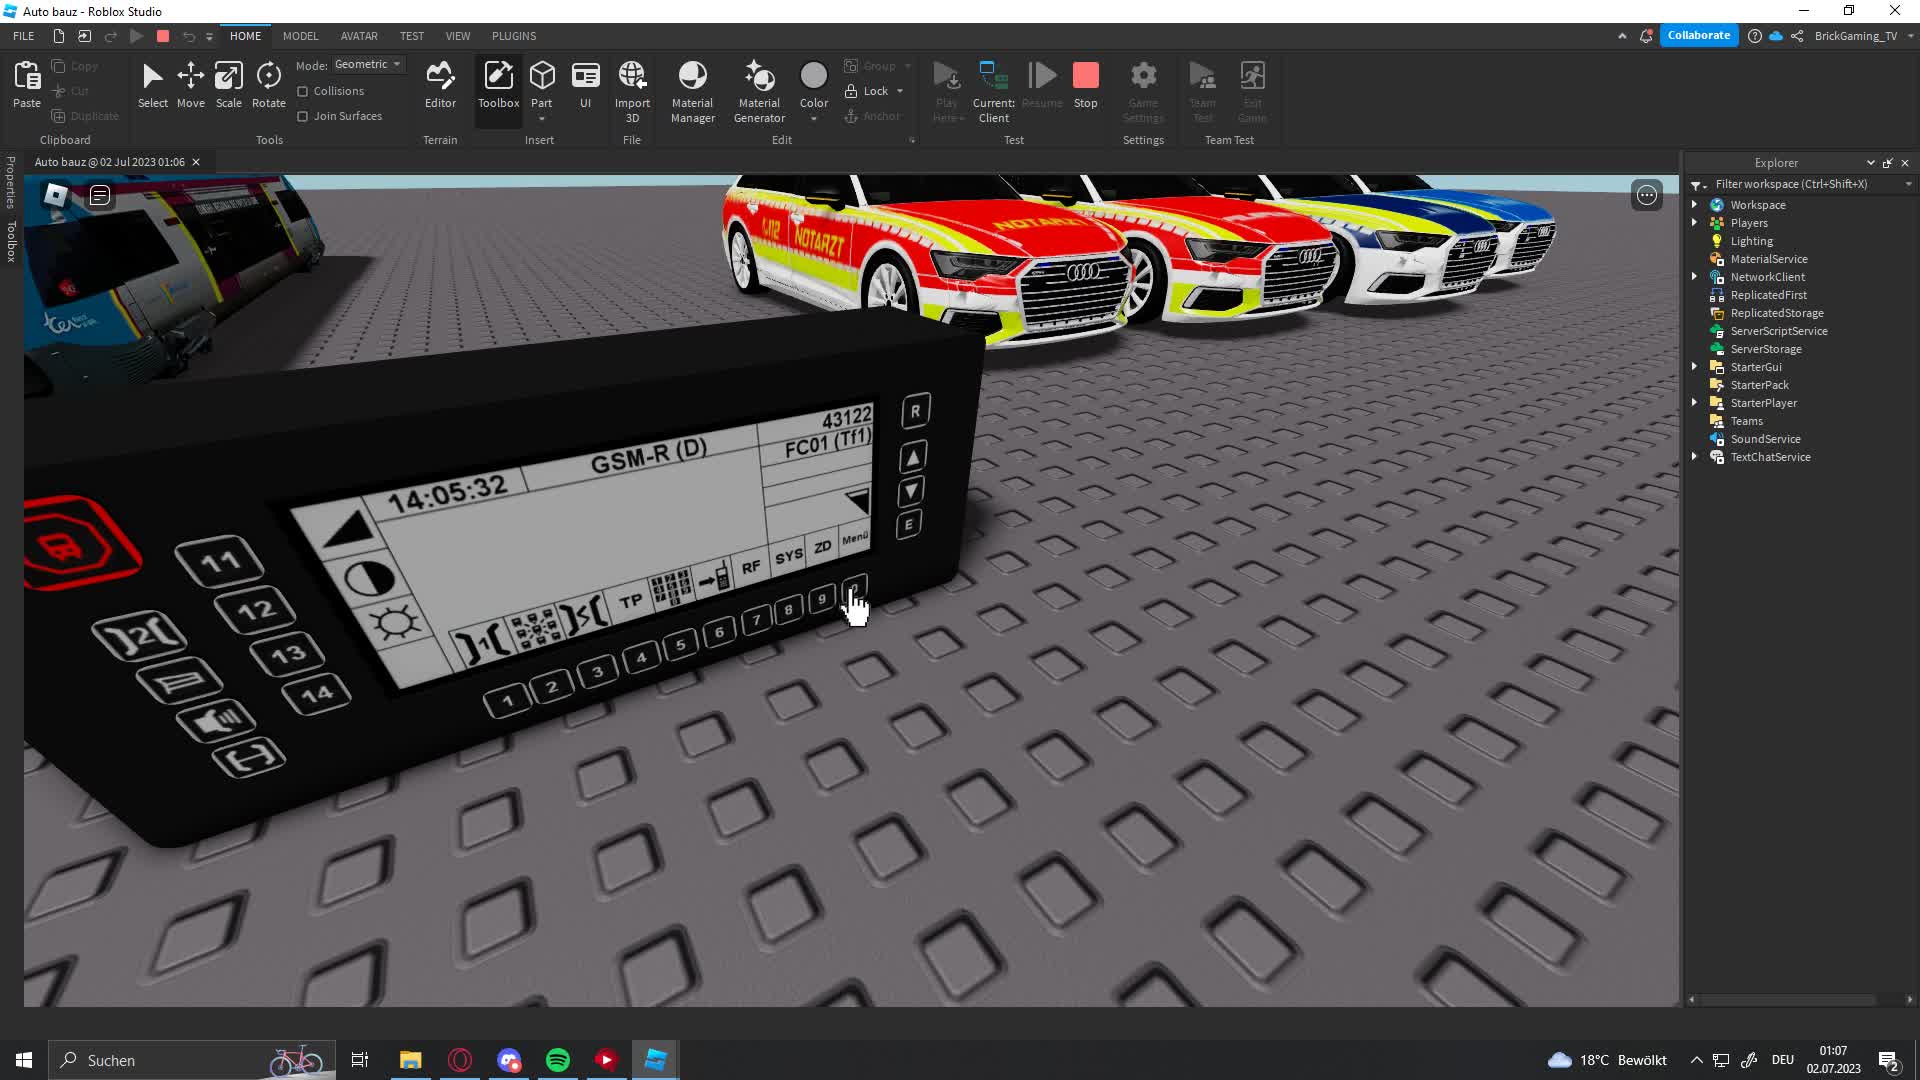
Task: Open Material Generator
Action: click(x=759, y=90)
